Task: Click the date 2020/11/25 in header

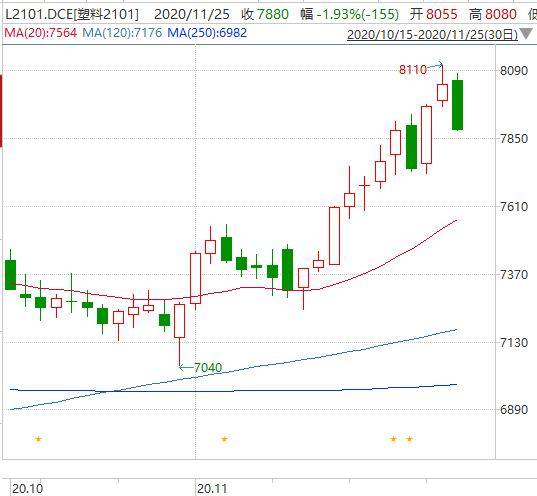Action: click(192, 14)
